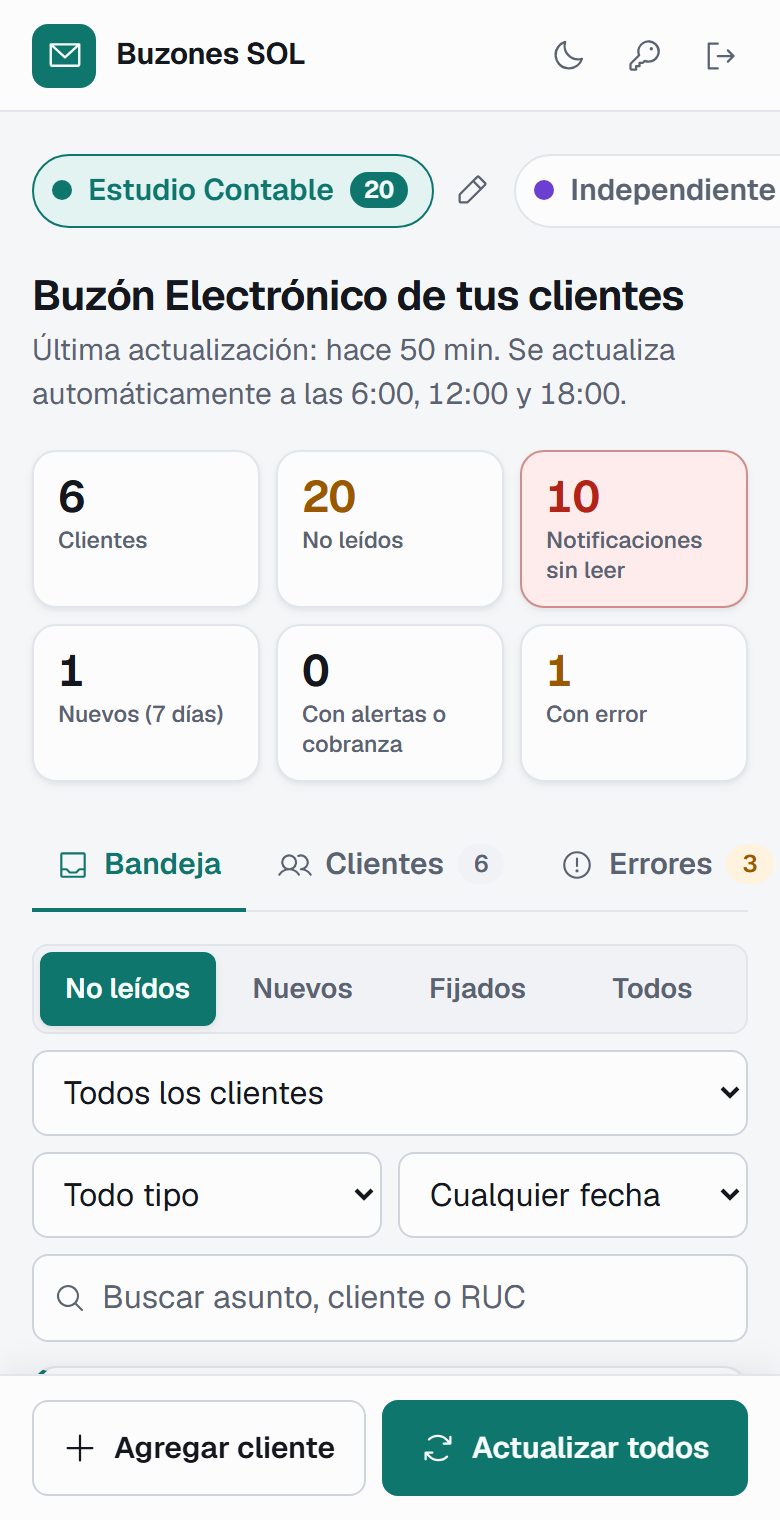The width and height of the screenshot is (780, 1520).
Task: Log out using the exit icon
Action: (x=720, y=55)
